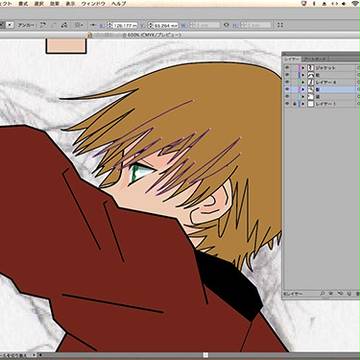Screen dimensions: 360x360
Task: Toggle visibility of the second layer row
Action: 287,75
